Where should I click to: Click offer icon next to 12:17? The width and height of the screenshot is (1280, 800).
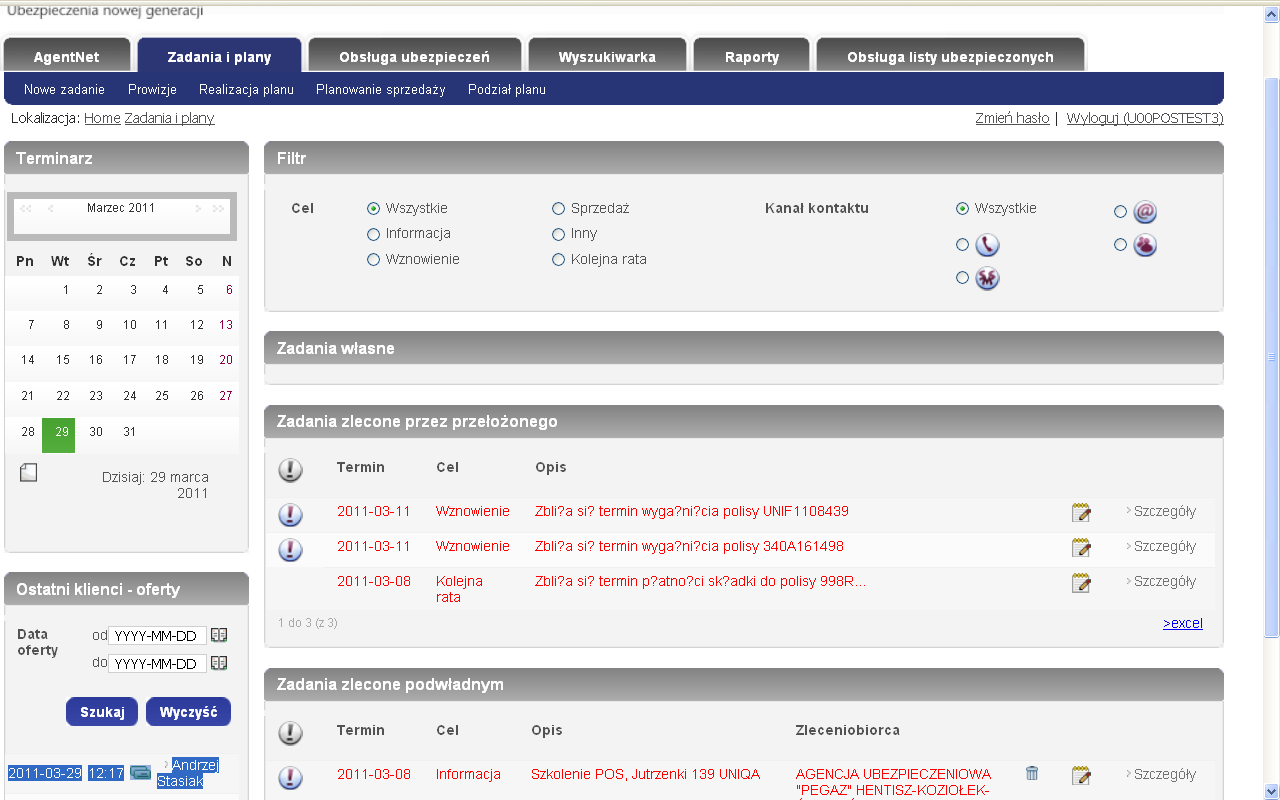(140, 773)
